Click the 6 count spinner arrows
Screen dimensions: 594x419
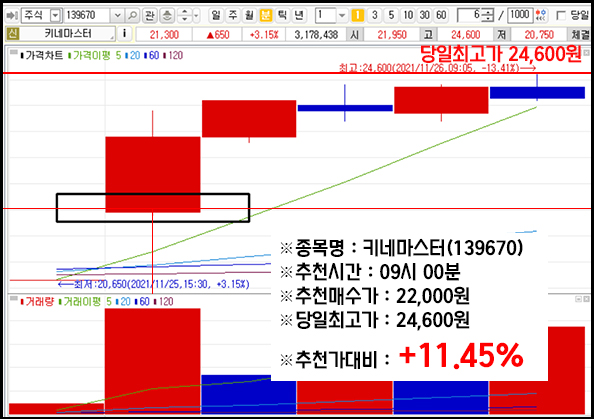tap(489, 15)
